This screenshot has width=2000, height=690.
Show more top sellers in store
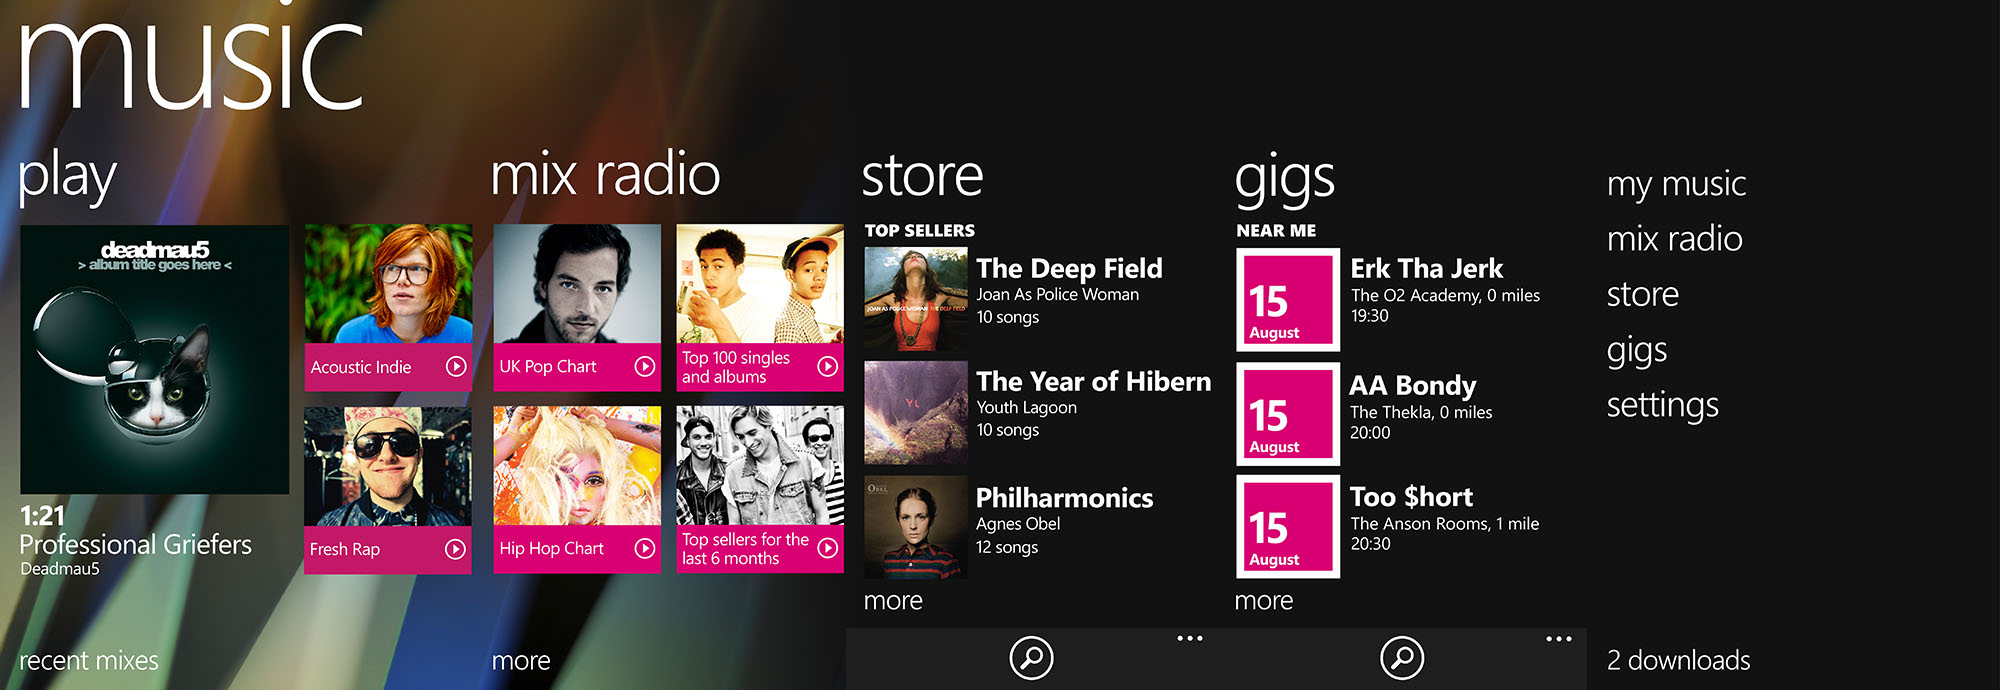[893, 601]
